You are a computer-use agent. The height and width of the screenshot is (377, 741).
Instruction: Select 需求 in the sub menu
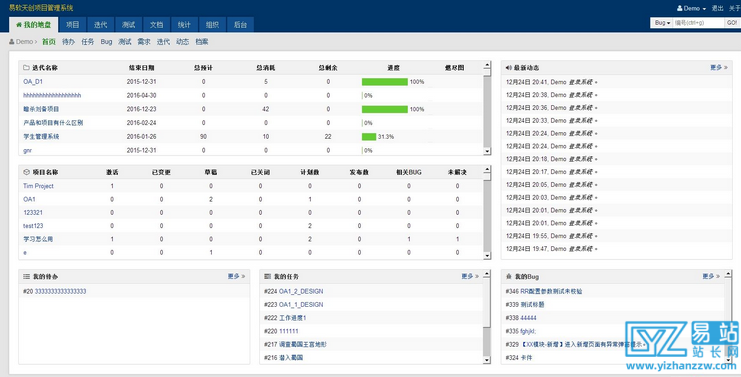[x=144, y=42]
